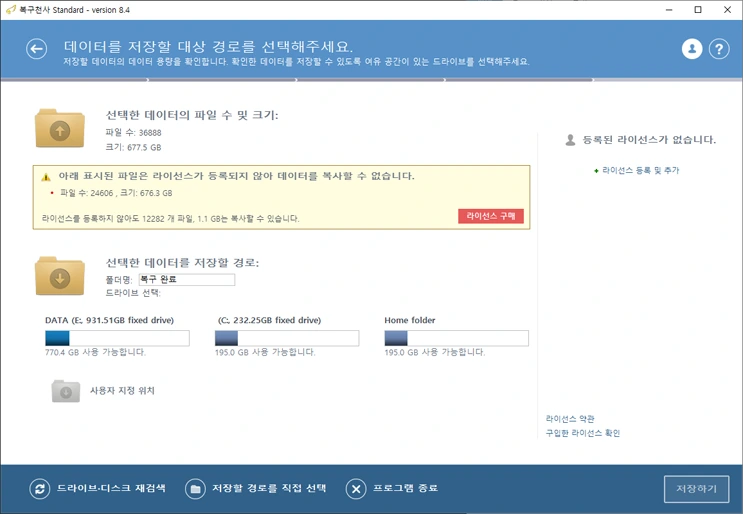The image size is (743, 514).
Task: Click 등록된 라이선스가 없습니다 text
Action: pyautogui.click(x=649, y=139)
